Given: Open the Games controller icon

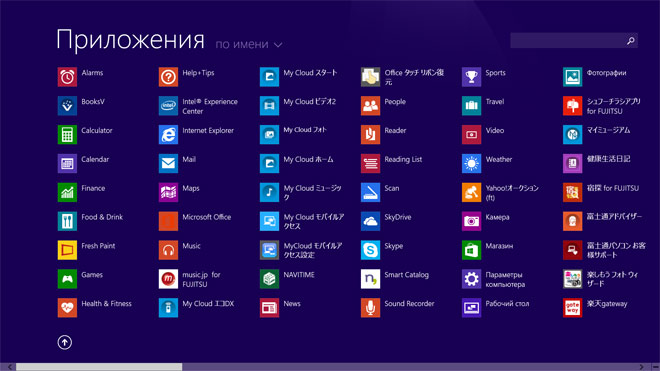Looking at the screenshot, I should click(x=67, y=279).
